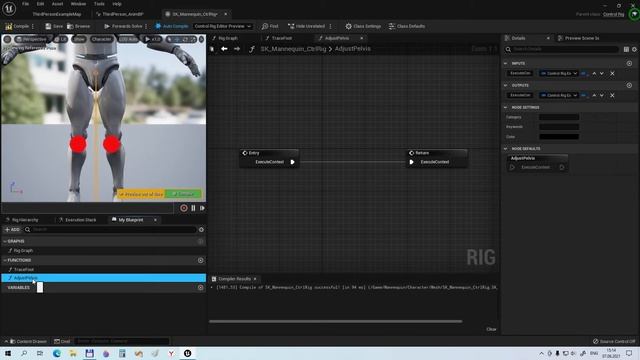Image resolution: width=640 pixels, height=360 pixels.
Task: Click the Find magnifier button
Action: coord(270,26)
